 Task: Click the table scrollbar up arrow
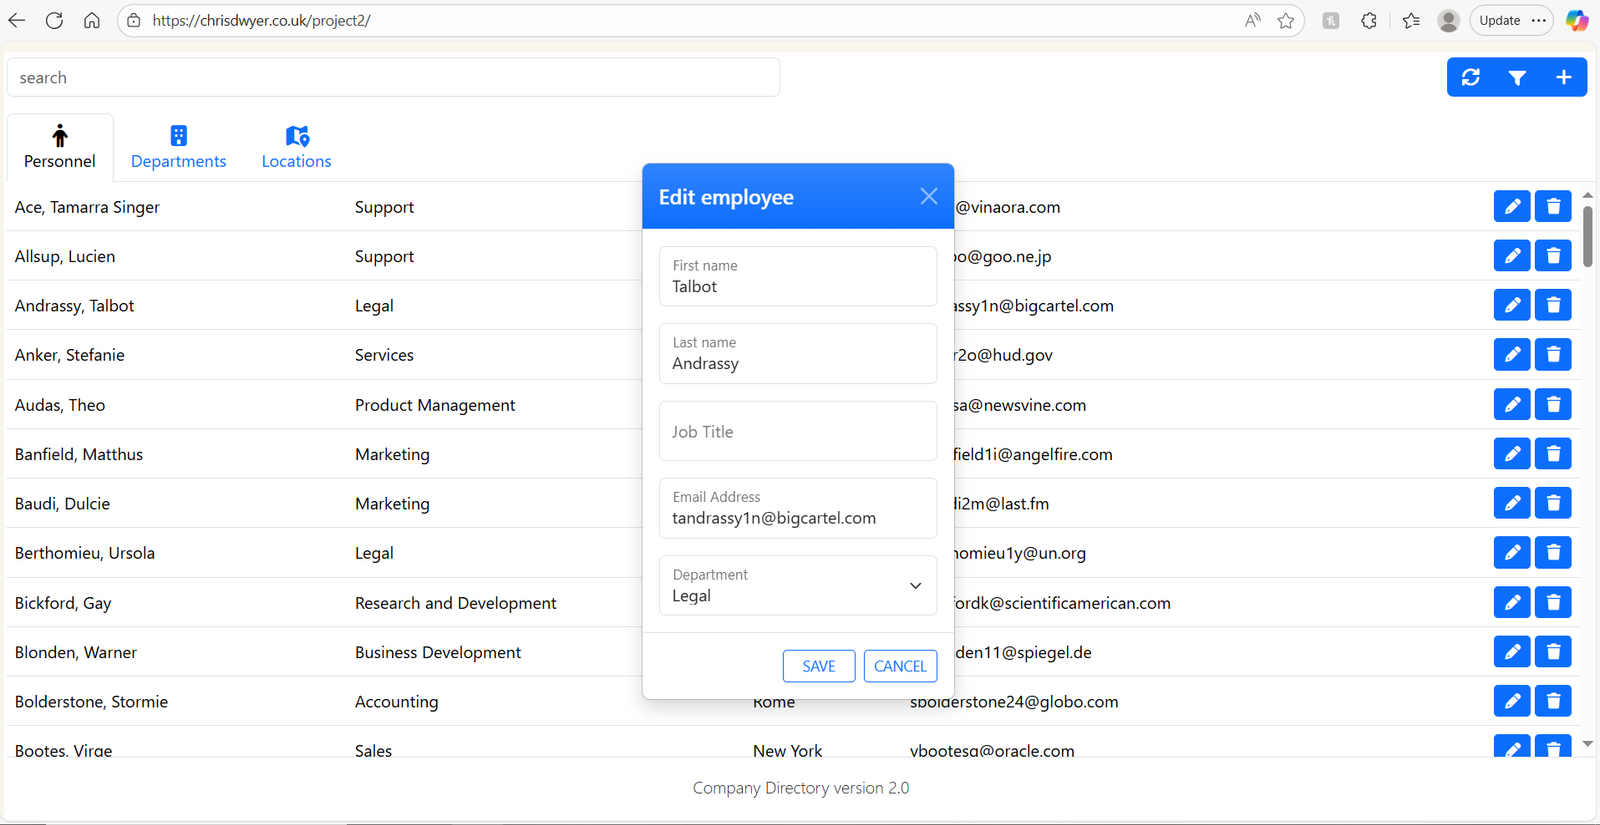click(1587, 195)
